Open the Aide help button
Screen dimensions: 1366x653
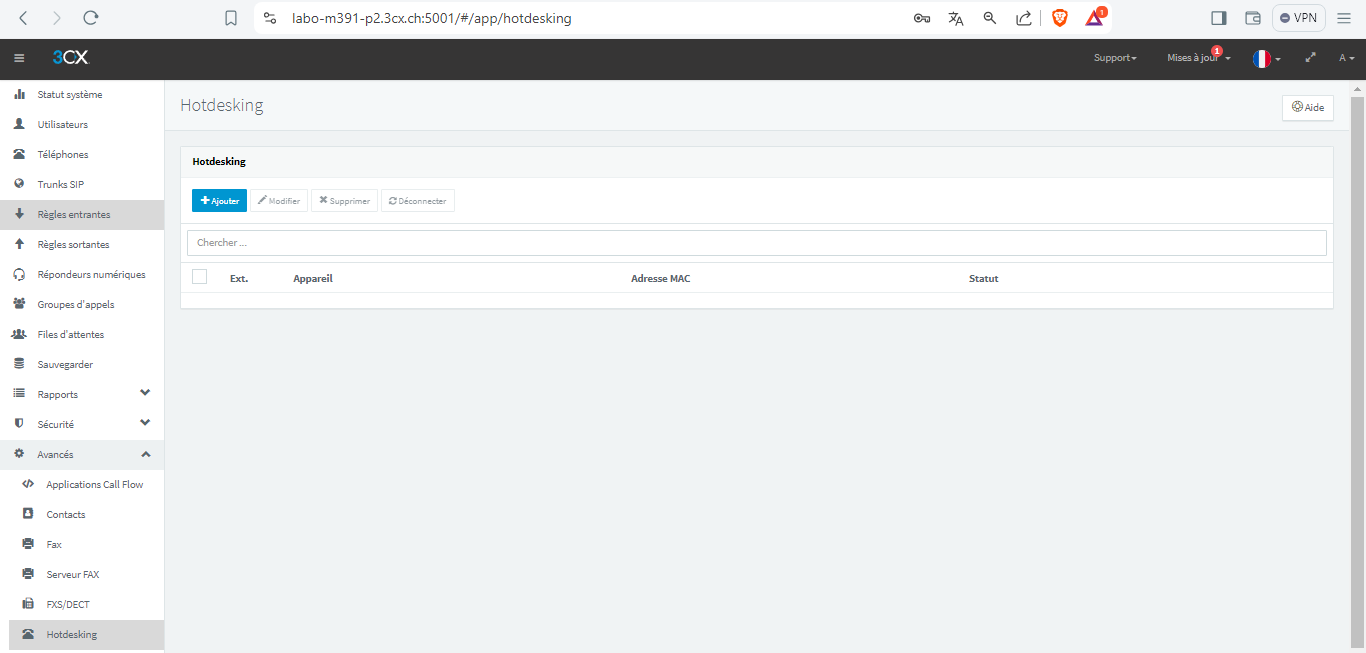1307,107
